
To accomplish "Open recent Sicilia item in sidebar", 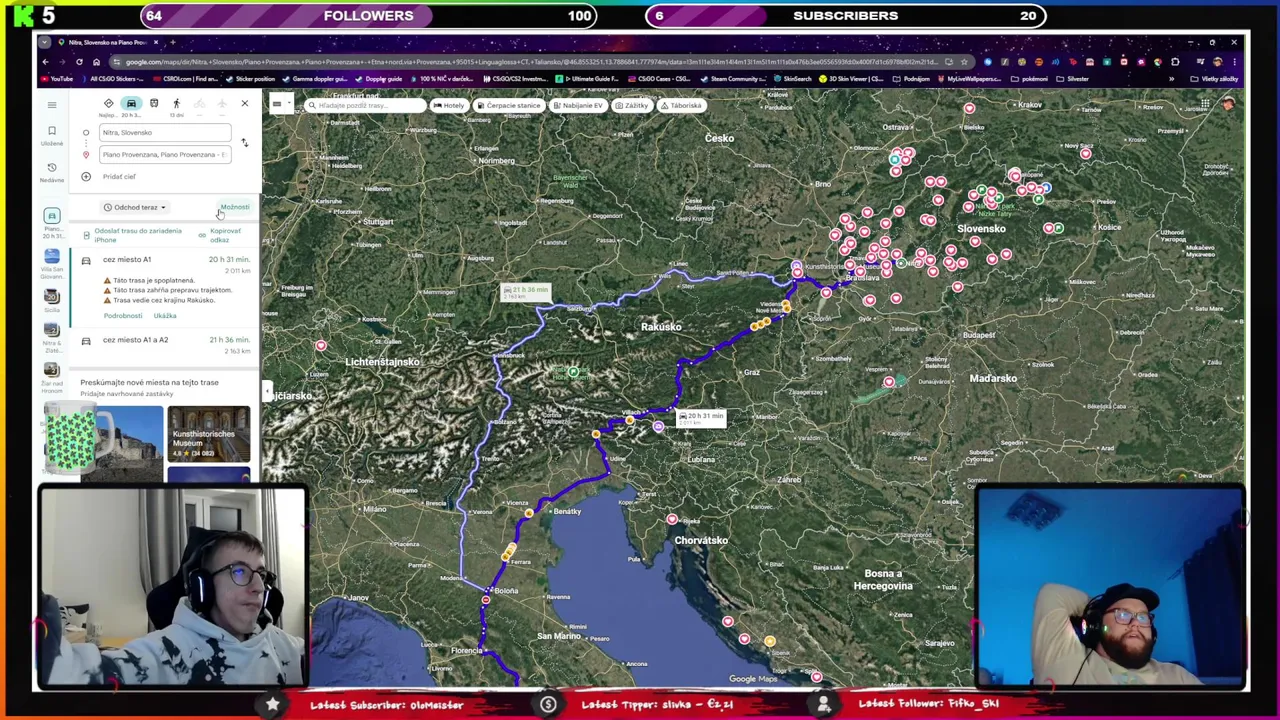I will tap(52, 300).
